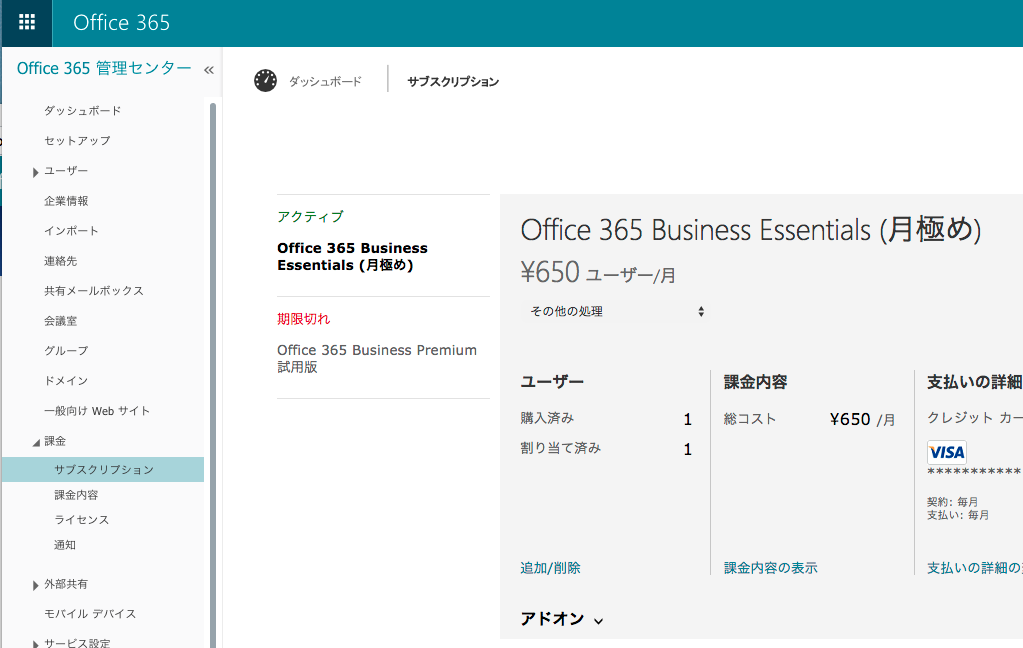The image size is (1023, 648).
Task: Click the 購入済み row label
Action: point(547,418)
